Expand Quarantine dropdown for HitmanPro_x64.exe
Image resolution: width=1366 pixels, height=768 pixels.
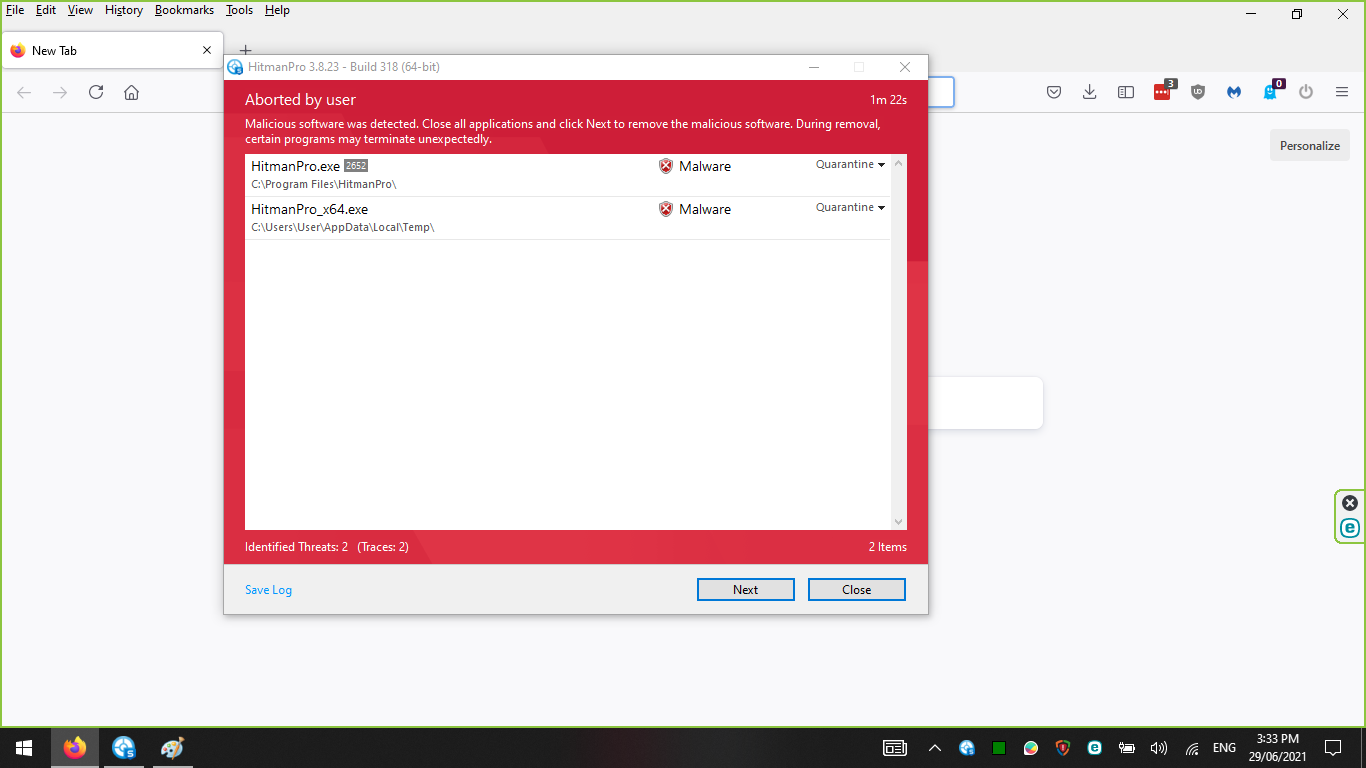click(851, 208)
